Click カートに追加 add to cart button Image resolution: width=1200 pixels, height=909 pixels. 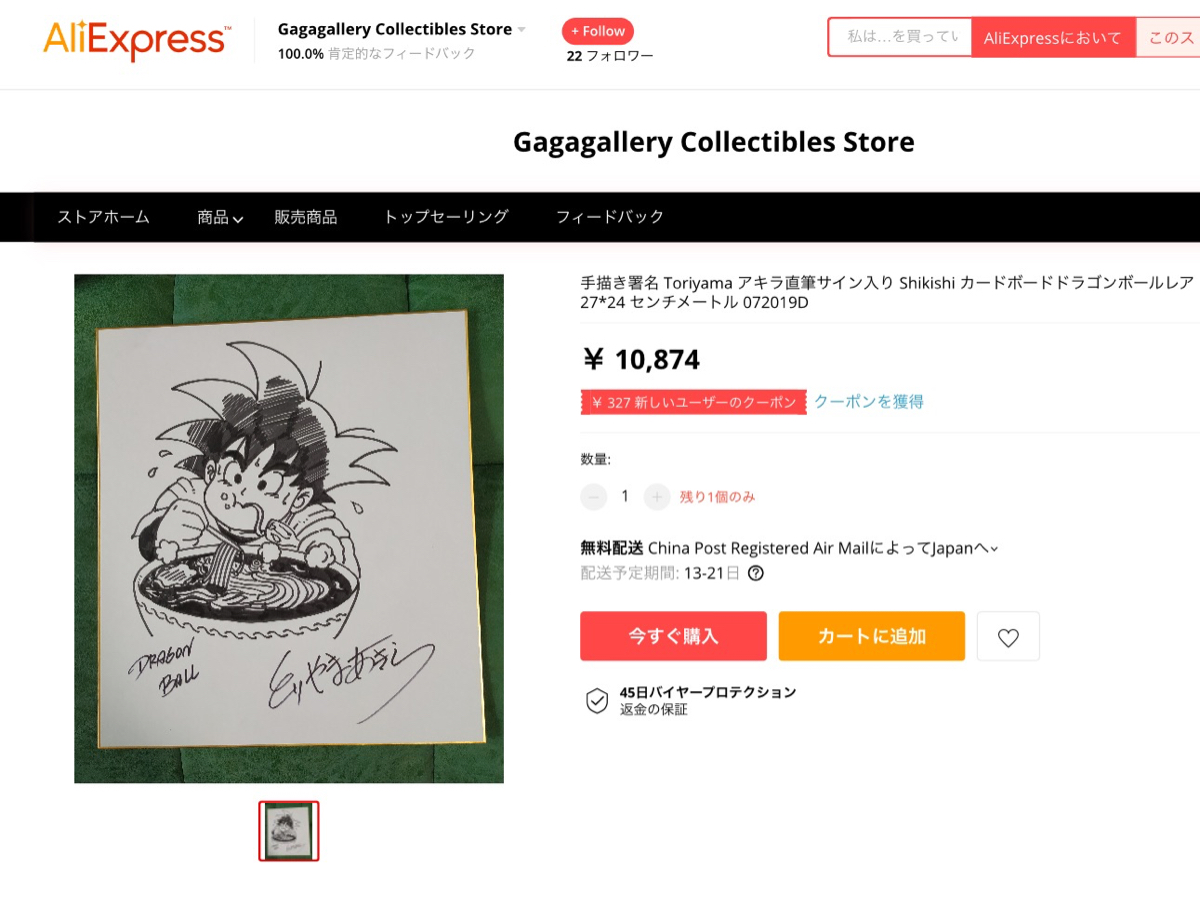(871, 636)
